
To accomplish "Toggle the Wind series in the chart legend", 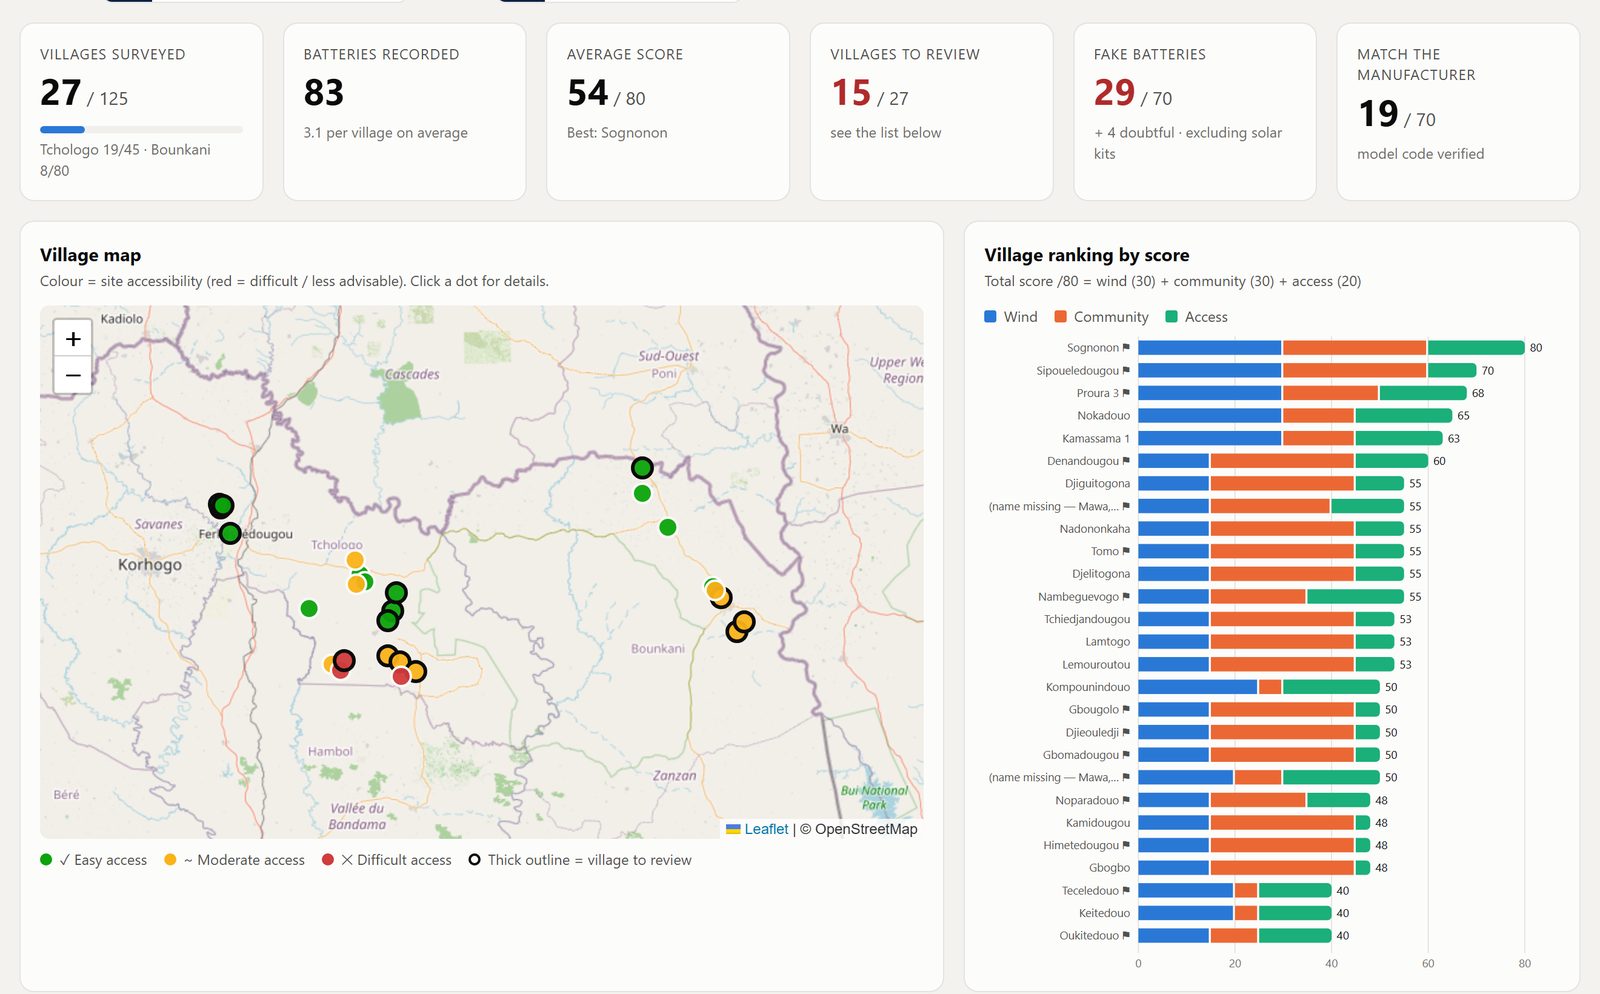I will [x=1011, y=317].
